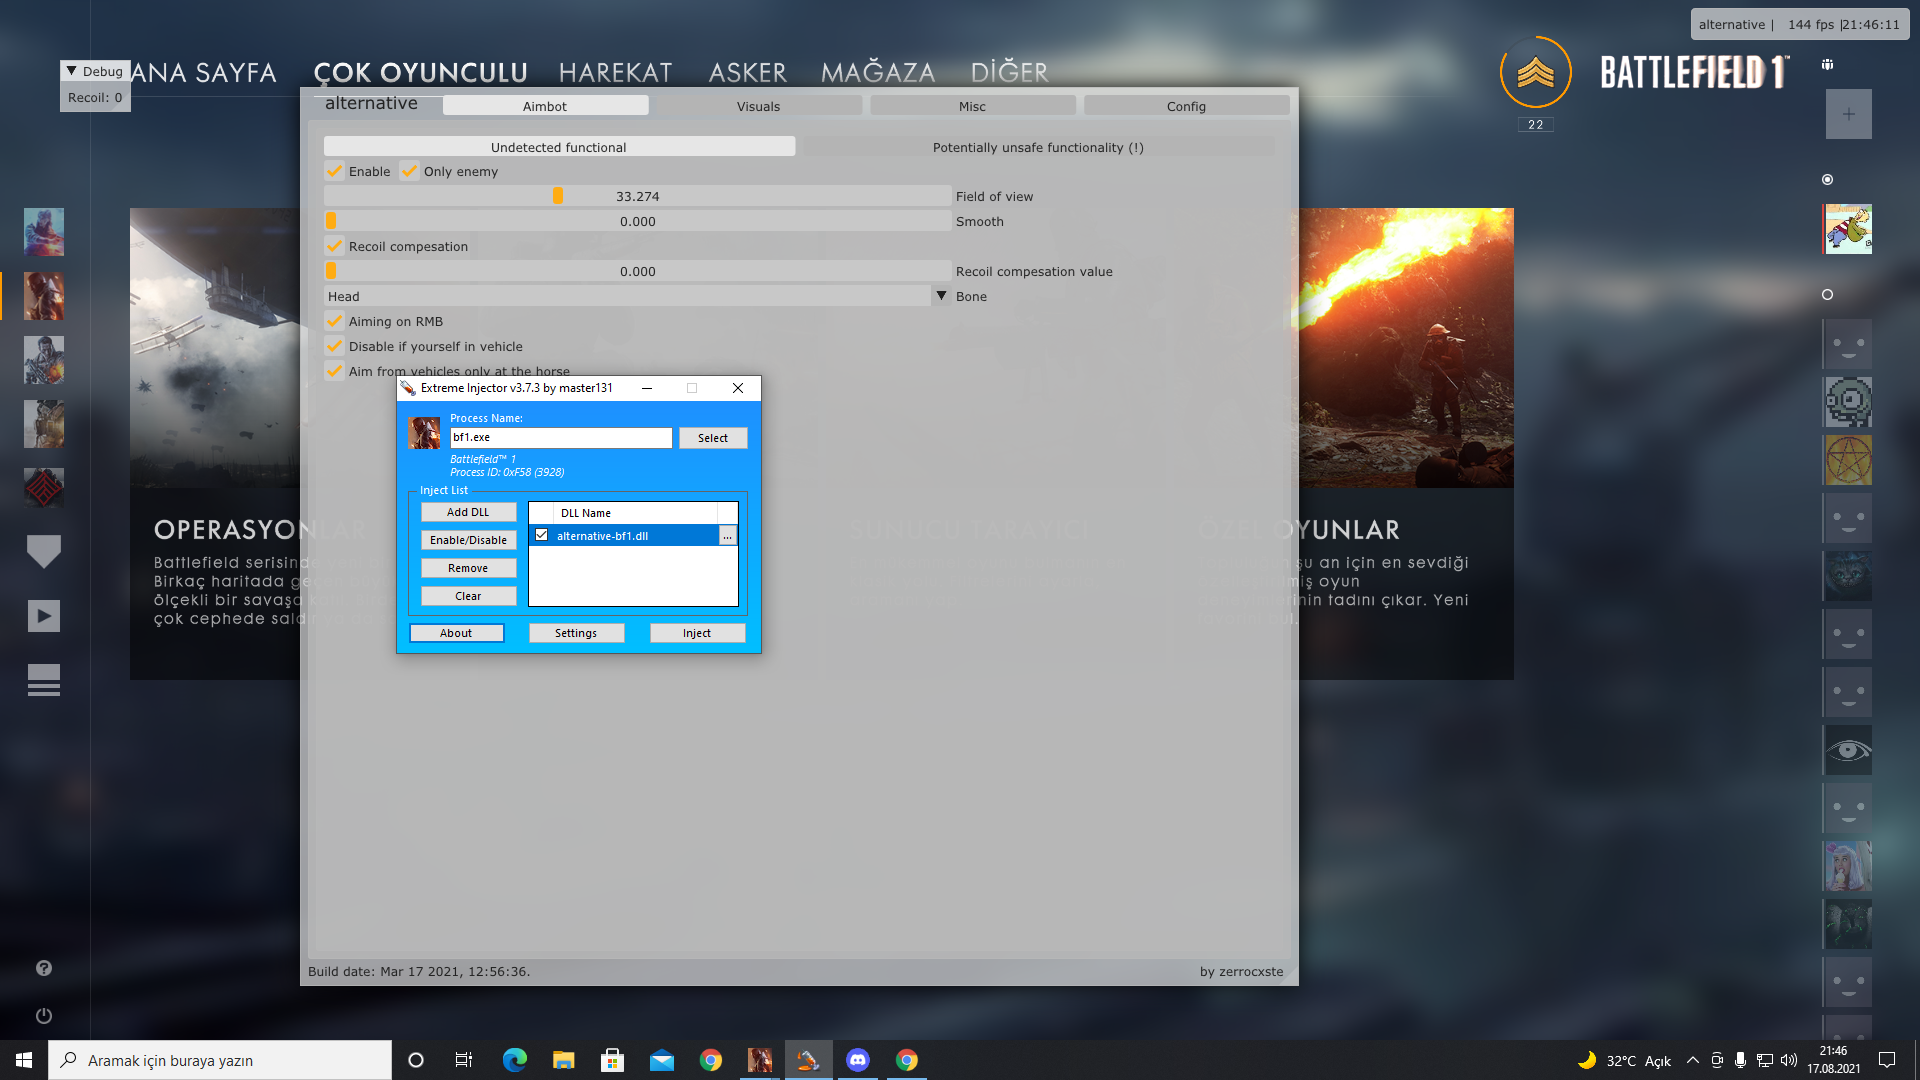Open ASKER in the game menu
Screen dimensions: 1920x1080
(747, 72)
